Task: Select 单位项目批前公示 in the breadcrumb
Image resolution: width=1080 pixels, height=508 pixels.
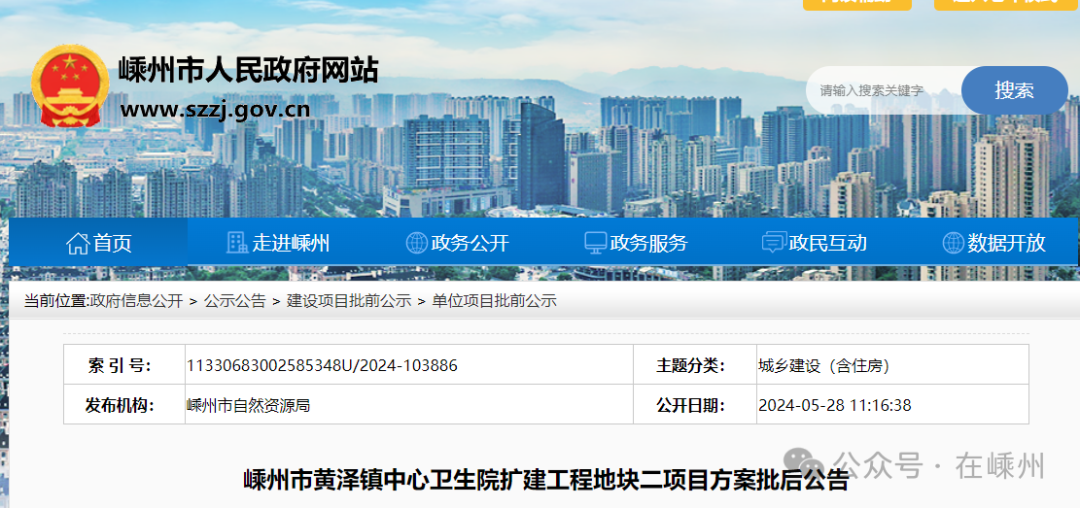Action: point(494,301)
